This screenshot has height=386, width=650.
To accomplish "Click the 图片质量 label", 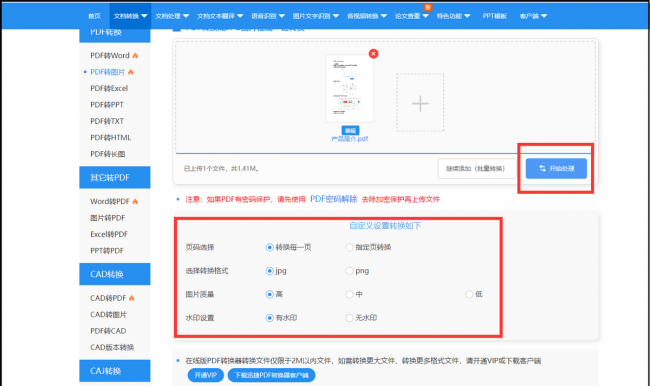I will click(200, 294).
